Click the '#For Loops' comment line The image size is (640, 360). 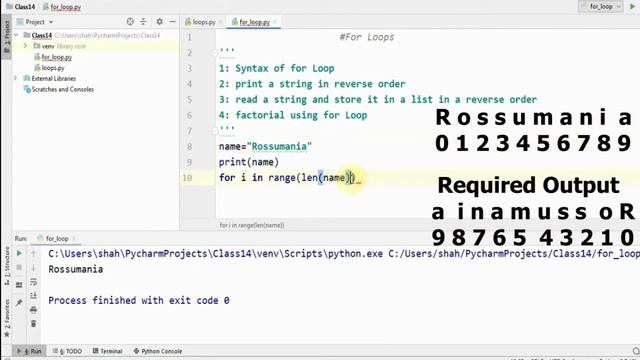pyautogui.click(x=367, y=37)
